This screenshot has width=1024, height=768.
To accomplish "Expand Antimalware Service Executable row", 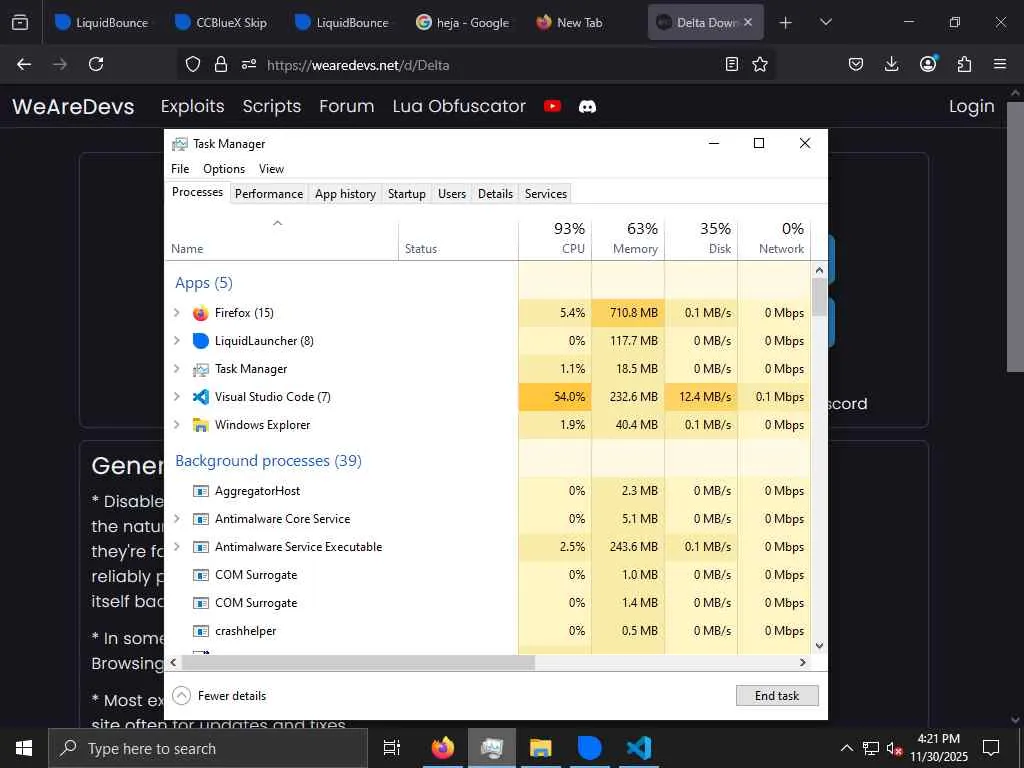I will (176, 547).
